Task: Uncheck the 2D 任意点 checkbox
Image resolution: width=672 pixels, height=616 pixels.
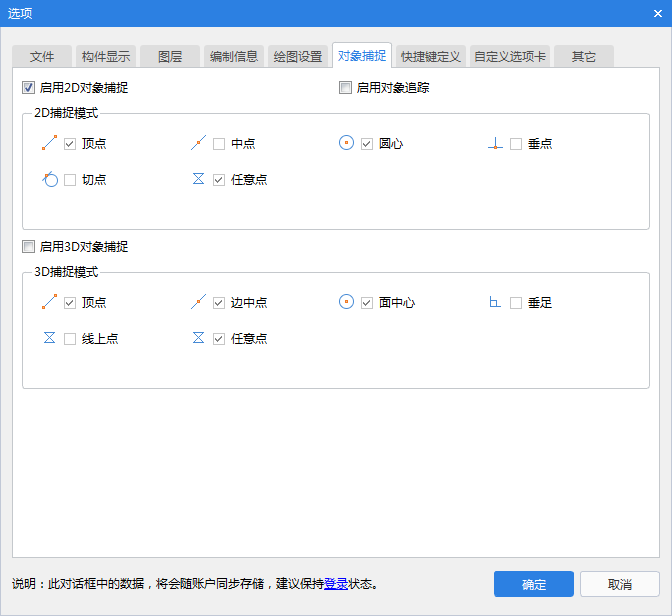Action: [x=219, y=180]
